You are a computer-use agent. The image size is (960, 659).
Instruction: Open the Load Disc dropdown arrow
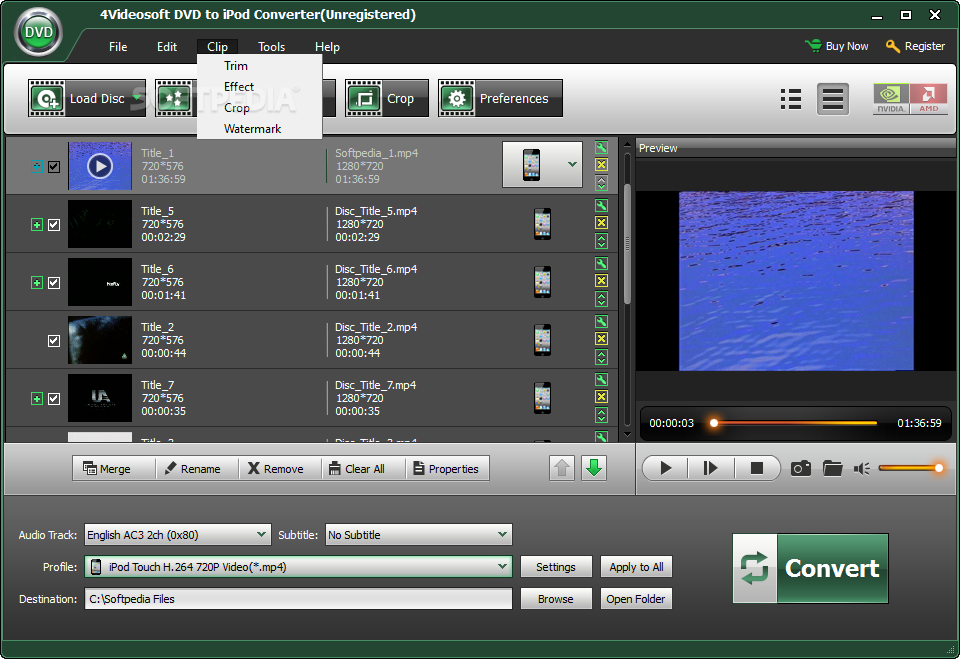138,97
